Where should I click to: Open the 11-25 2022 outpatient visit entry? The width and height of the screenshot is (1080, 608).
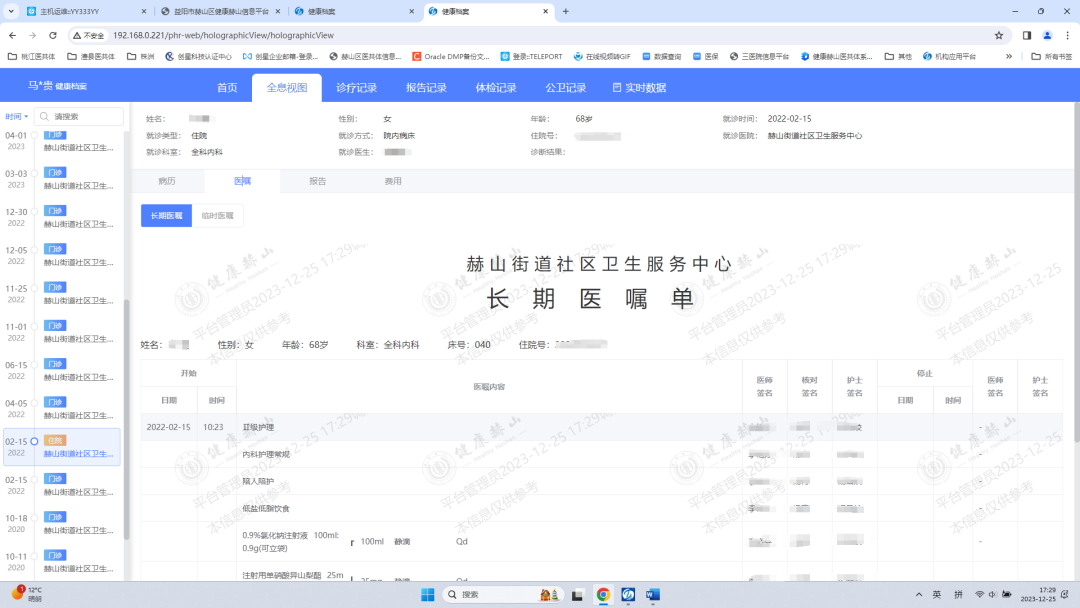(x=63, y=294)
